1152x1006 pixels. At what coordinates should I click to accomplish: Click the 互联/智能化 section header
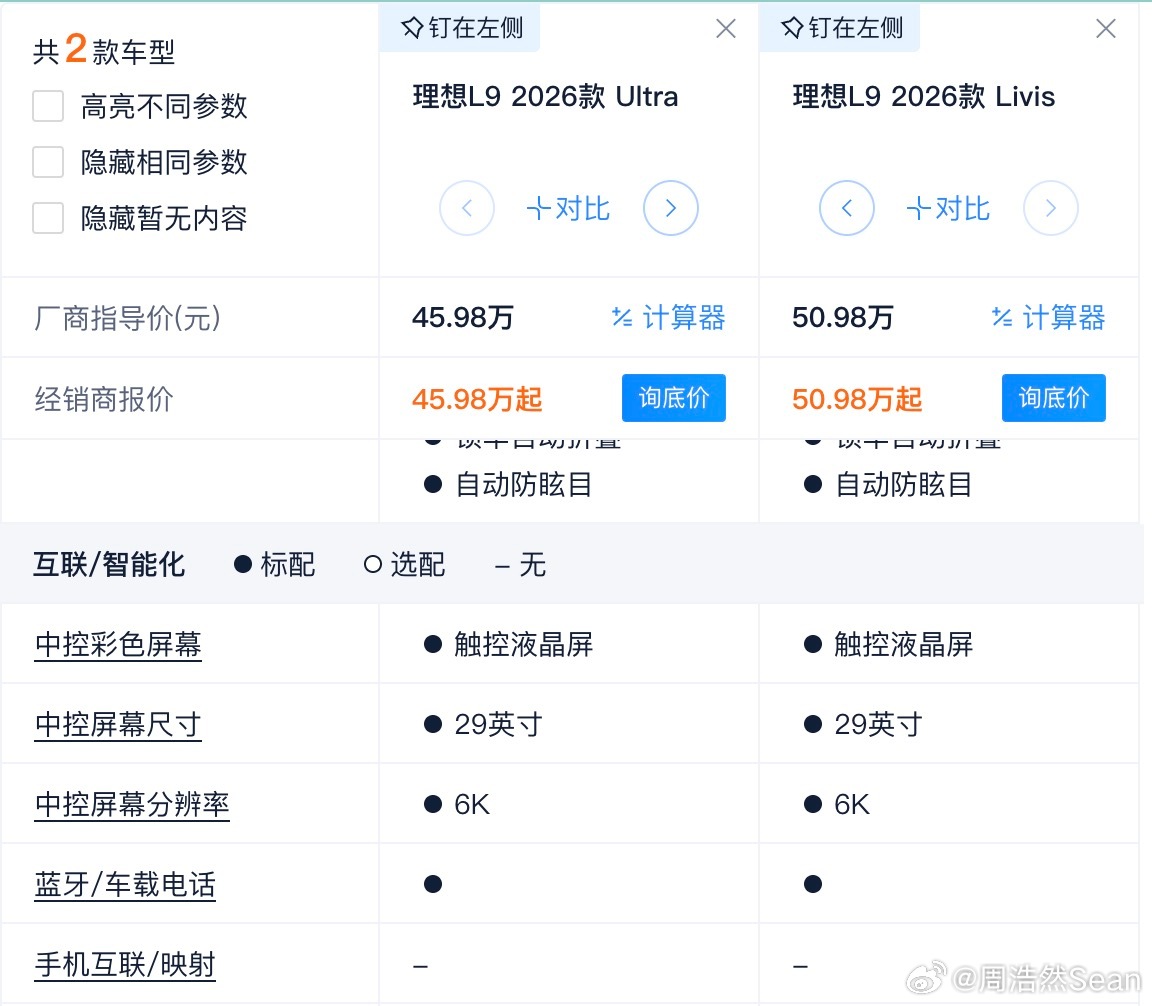(109, 564)
